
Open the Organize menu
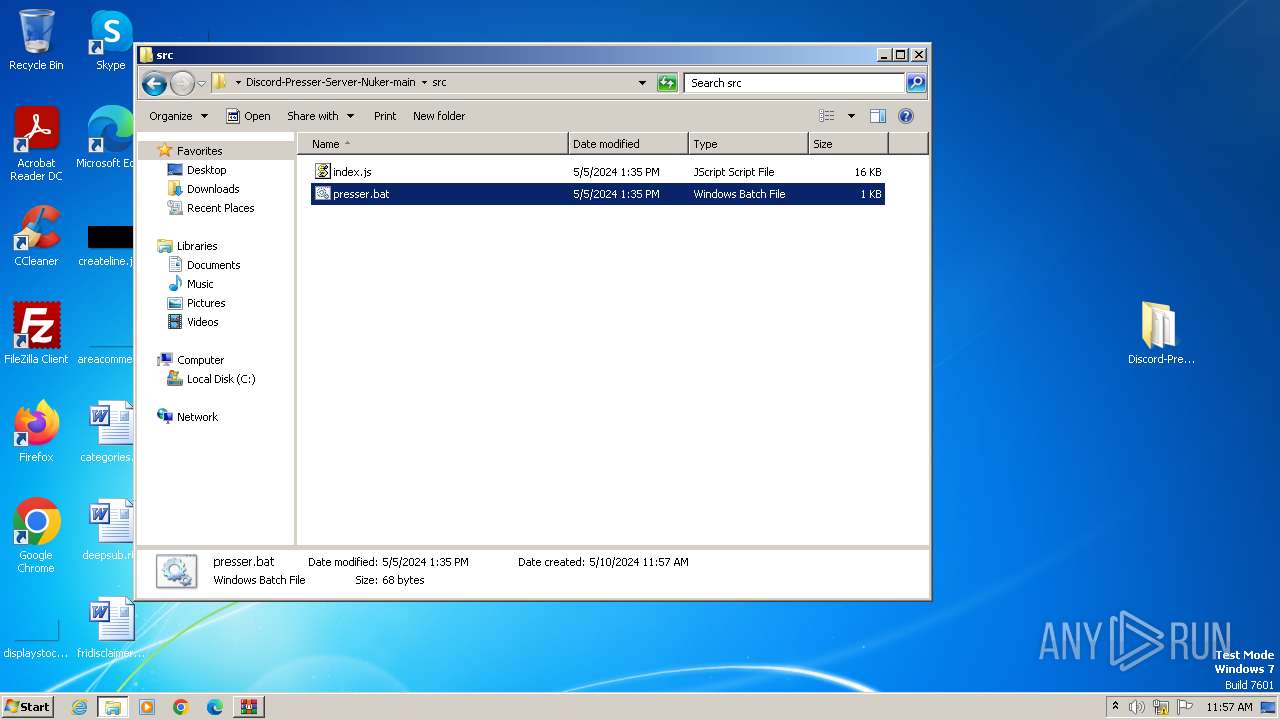178,116
